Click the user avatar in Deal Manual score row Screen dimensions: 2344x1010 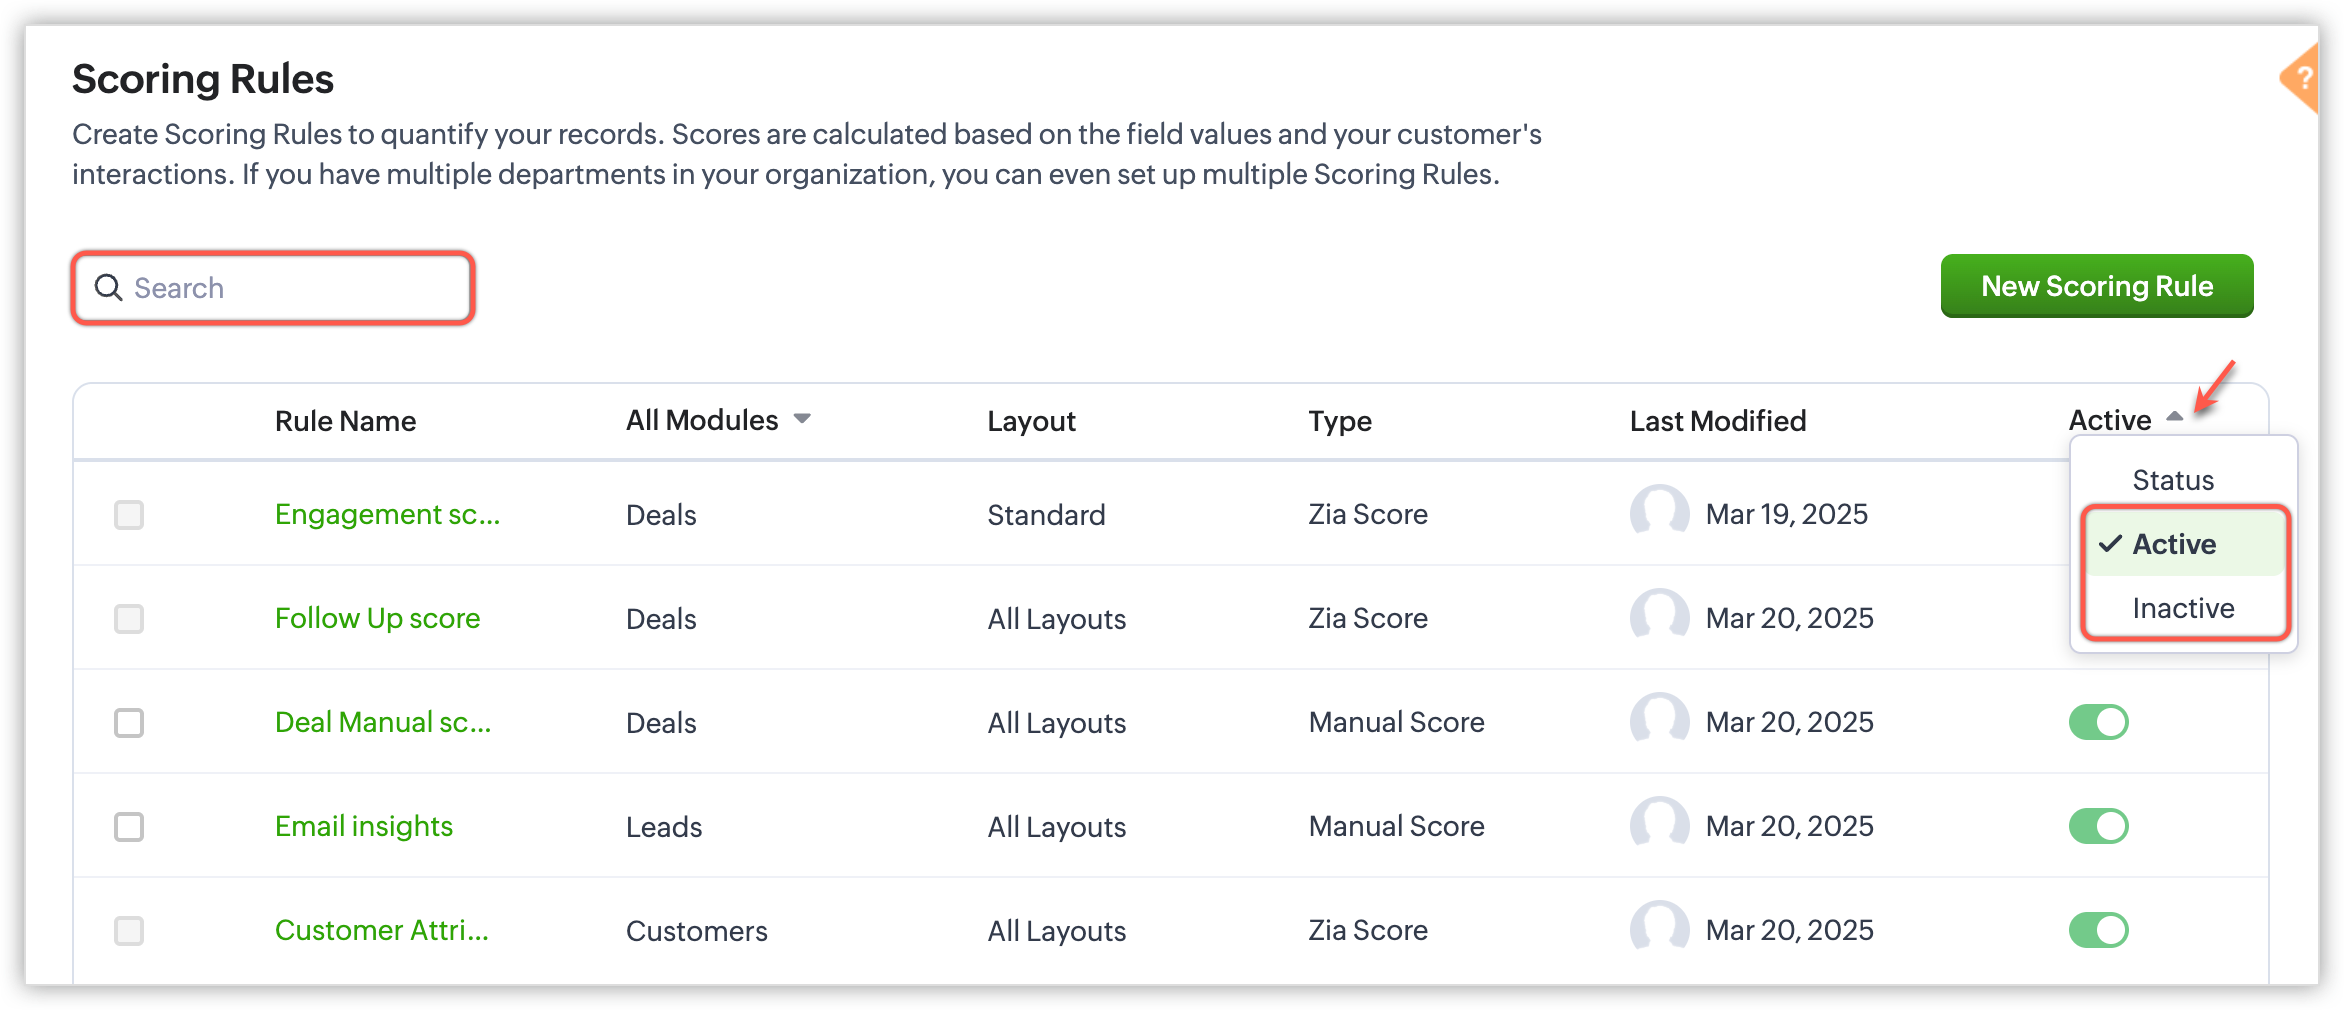(x=1659, y=722)
